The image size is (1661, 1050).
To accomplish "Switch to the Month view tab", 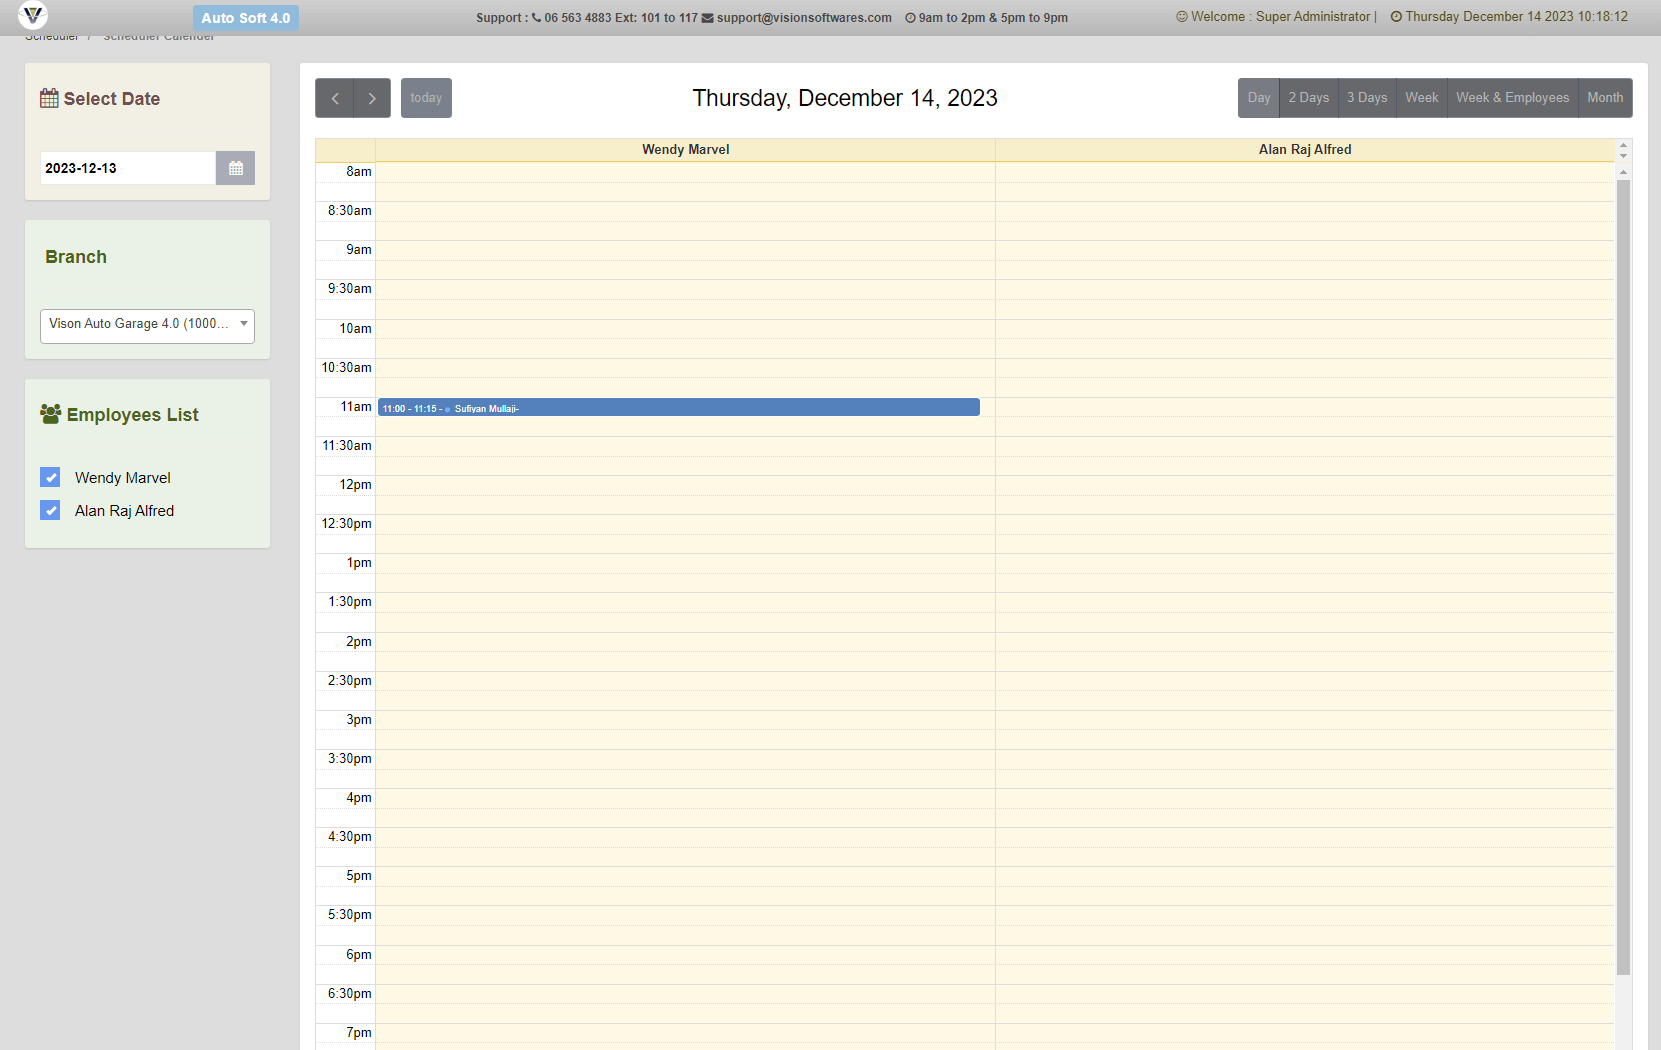I will [1604, 98].
